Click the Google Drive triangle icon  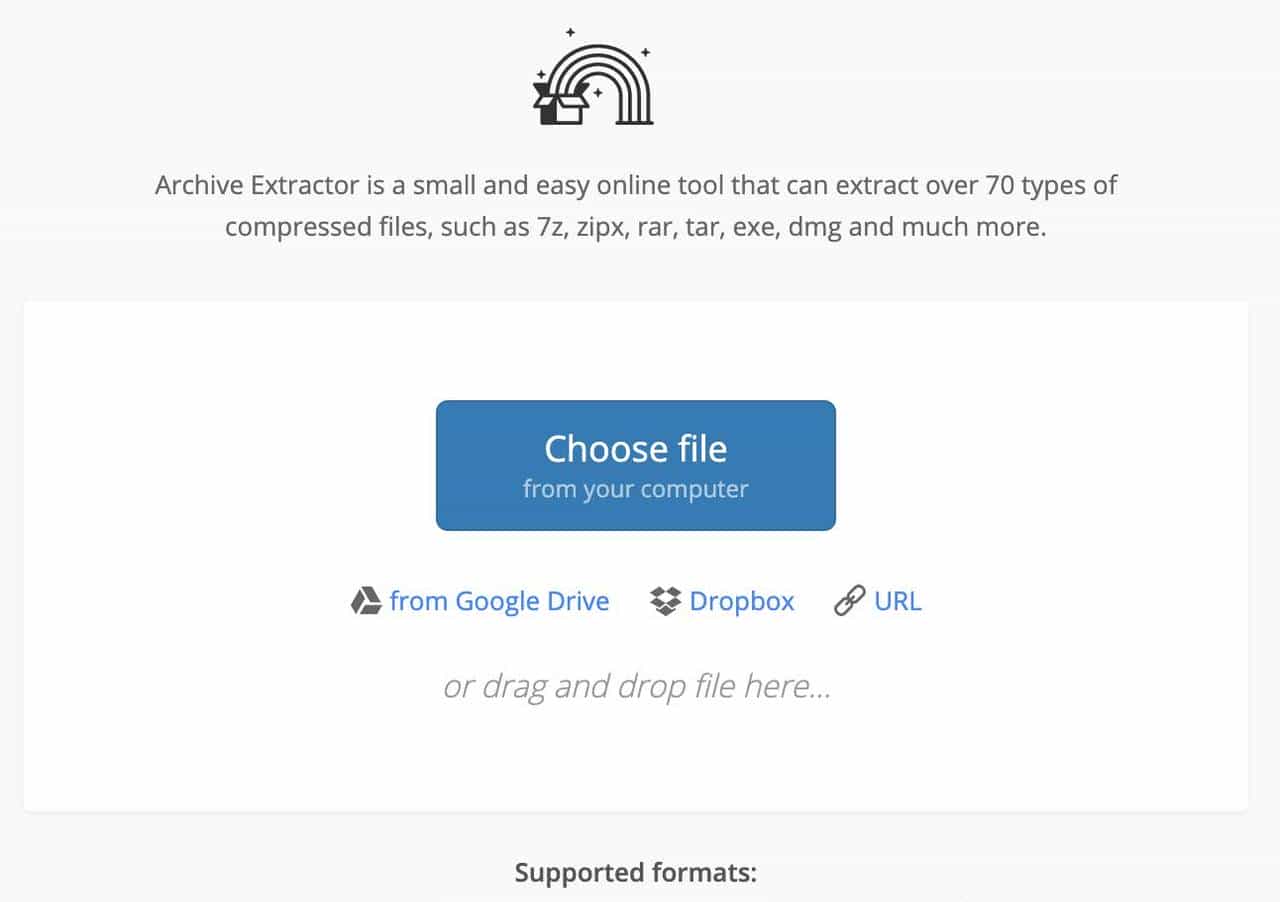pos(366,601)
